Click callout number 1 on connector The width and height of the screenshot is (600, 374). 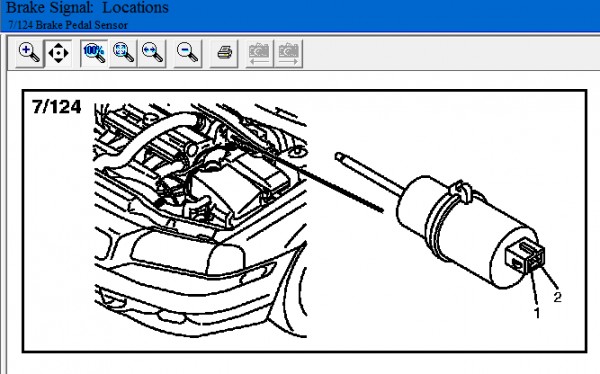537,313
